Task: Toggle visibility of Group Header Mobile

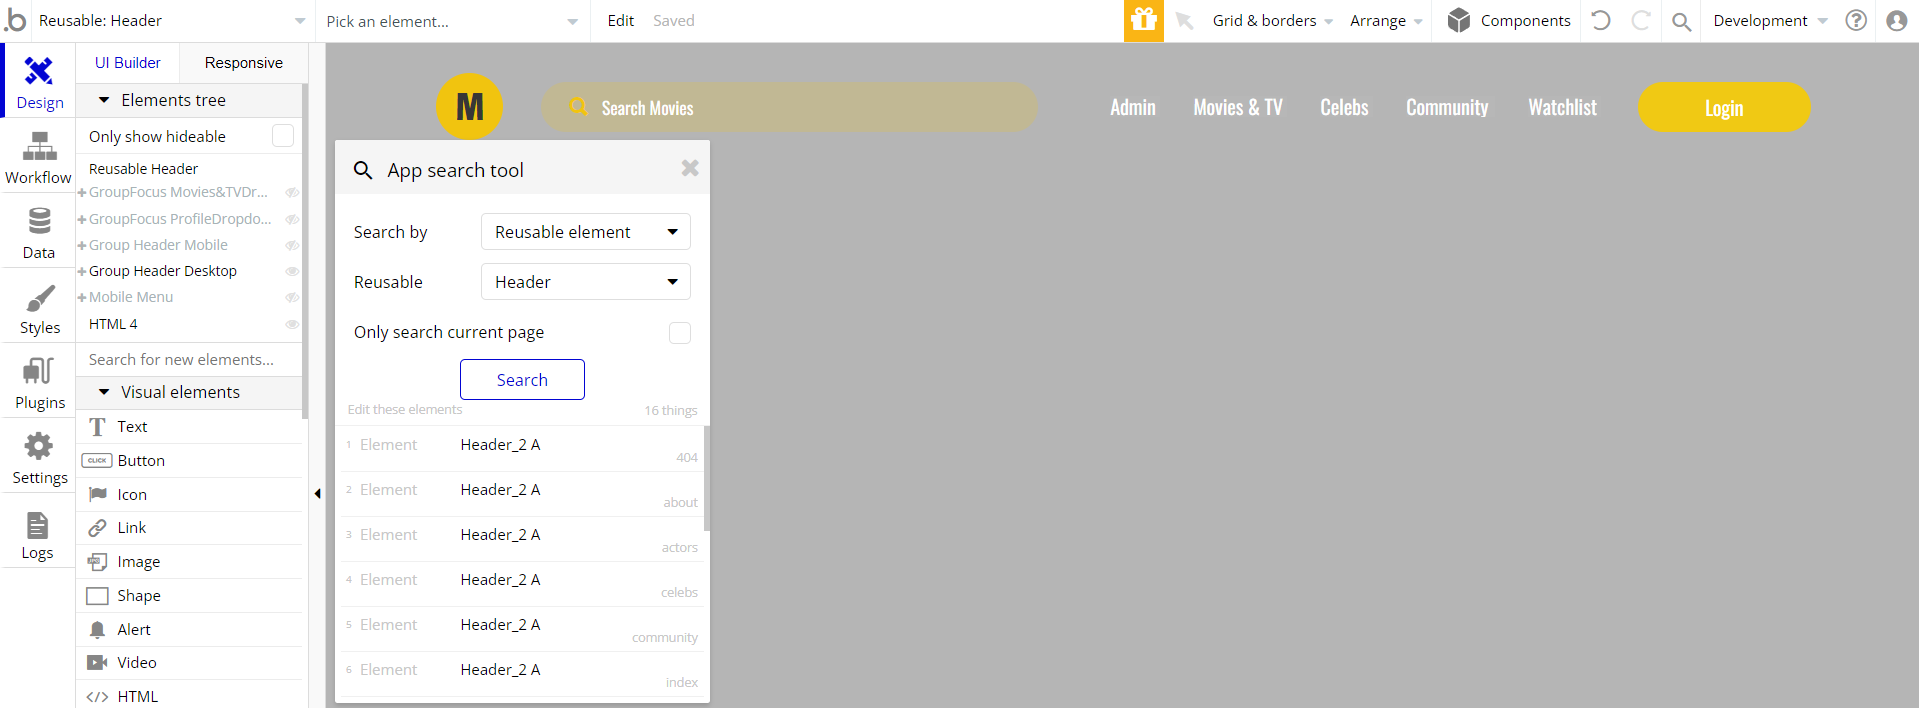Action: click(292, 245)
